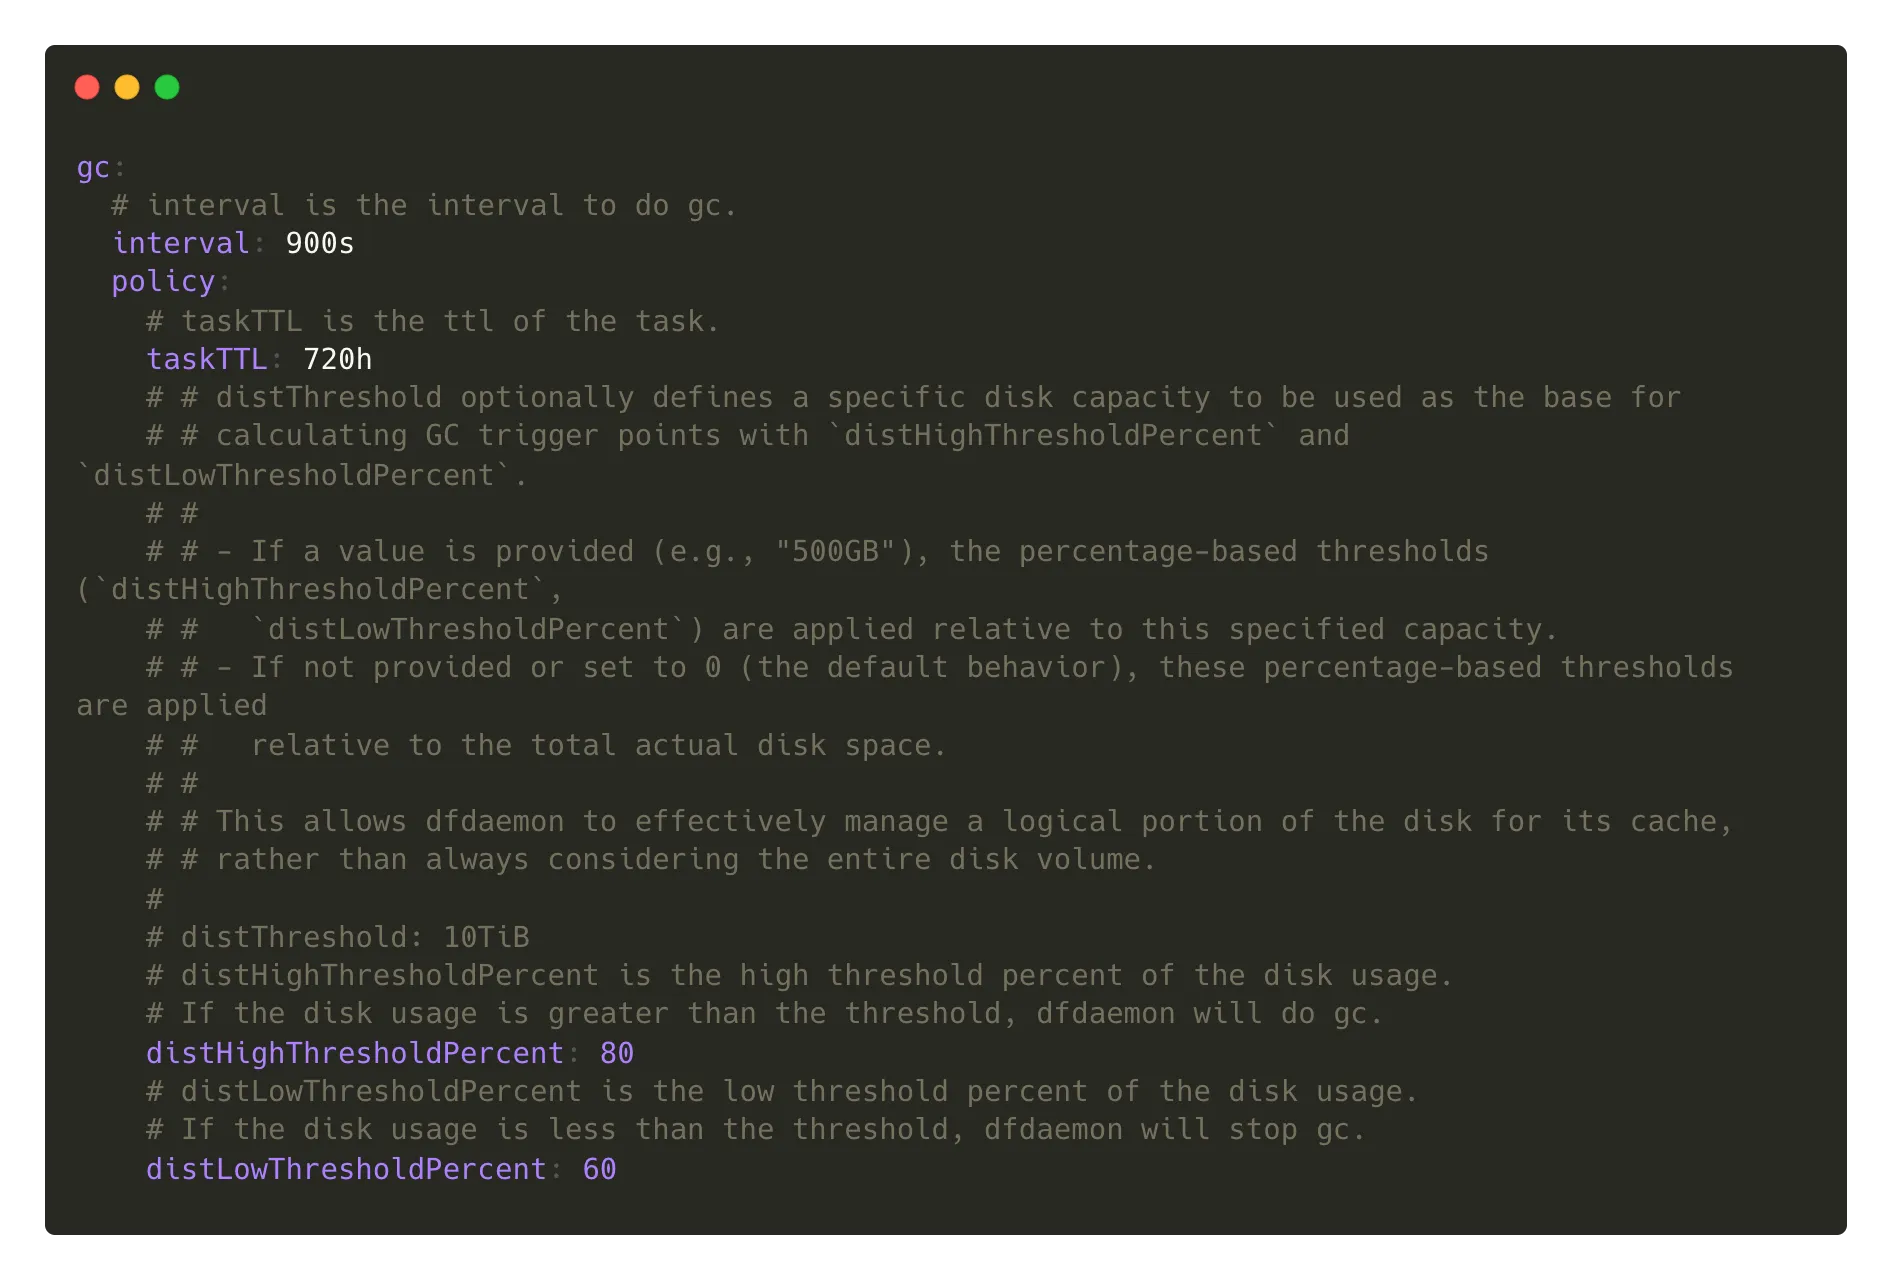This screenshot has width=1890, height=1278.
Task: Click the red close window button
Action: pos(87,88)
